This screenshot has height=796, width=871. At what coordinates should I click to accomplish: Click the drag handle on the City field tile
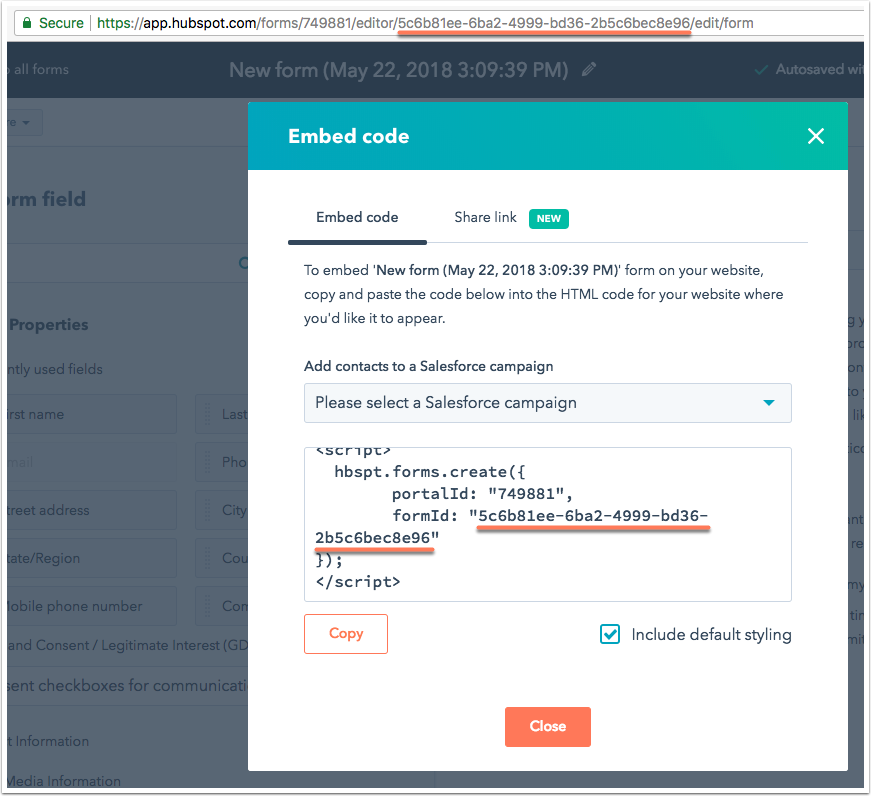tap(208, 510)
